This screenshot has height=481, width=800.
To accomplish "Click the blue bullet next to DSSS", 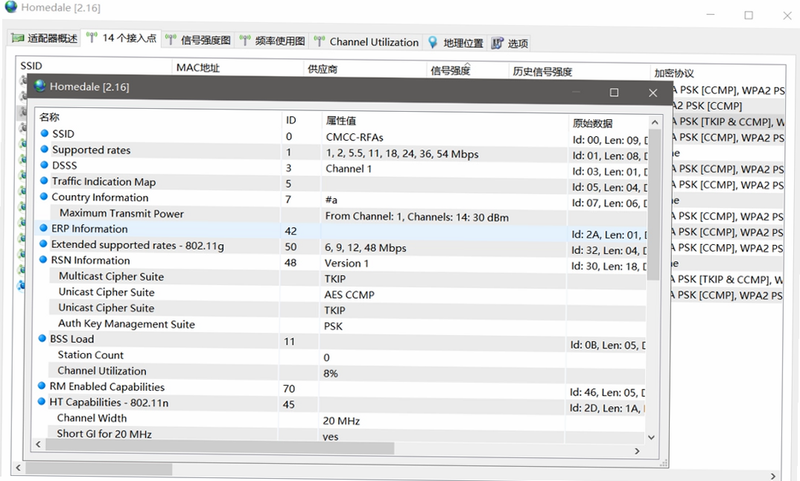I will [x=44, y=165].
